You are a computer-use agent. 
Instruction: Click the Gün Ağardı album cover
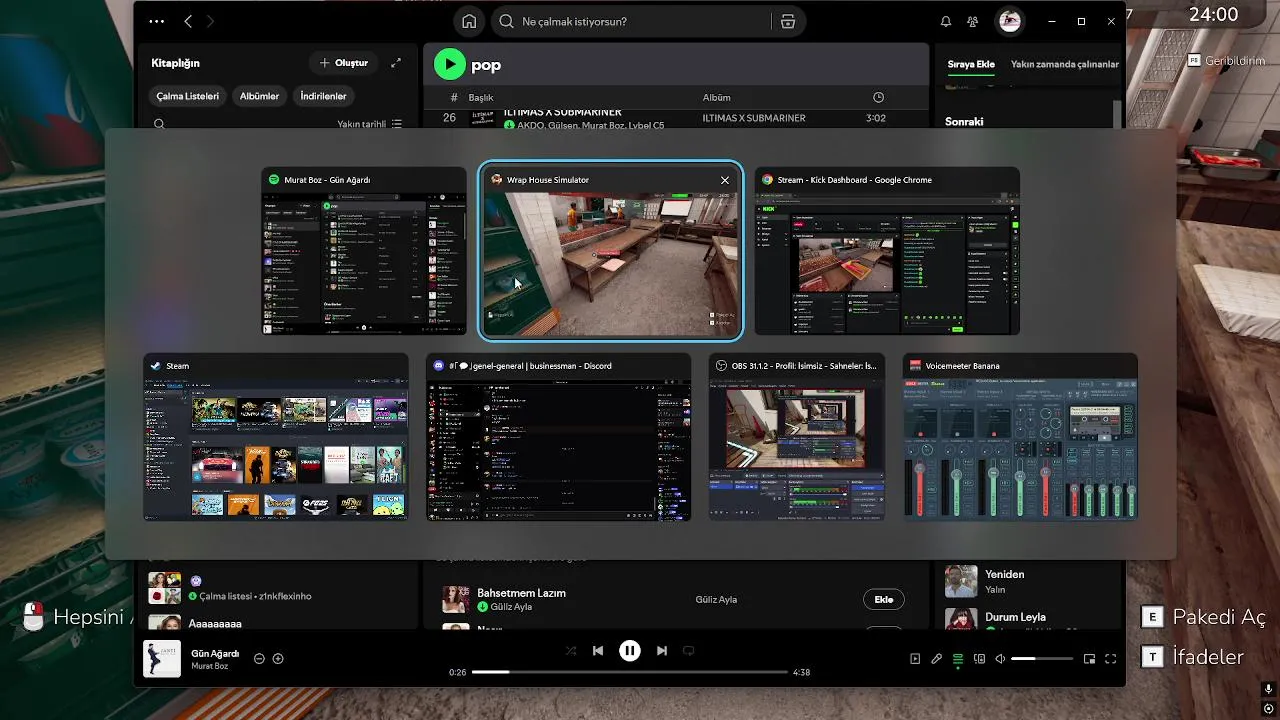point(162,659)
